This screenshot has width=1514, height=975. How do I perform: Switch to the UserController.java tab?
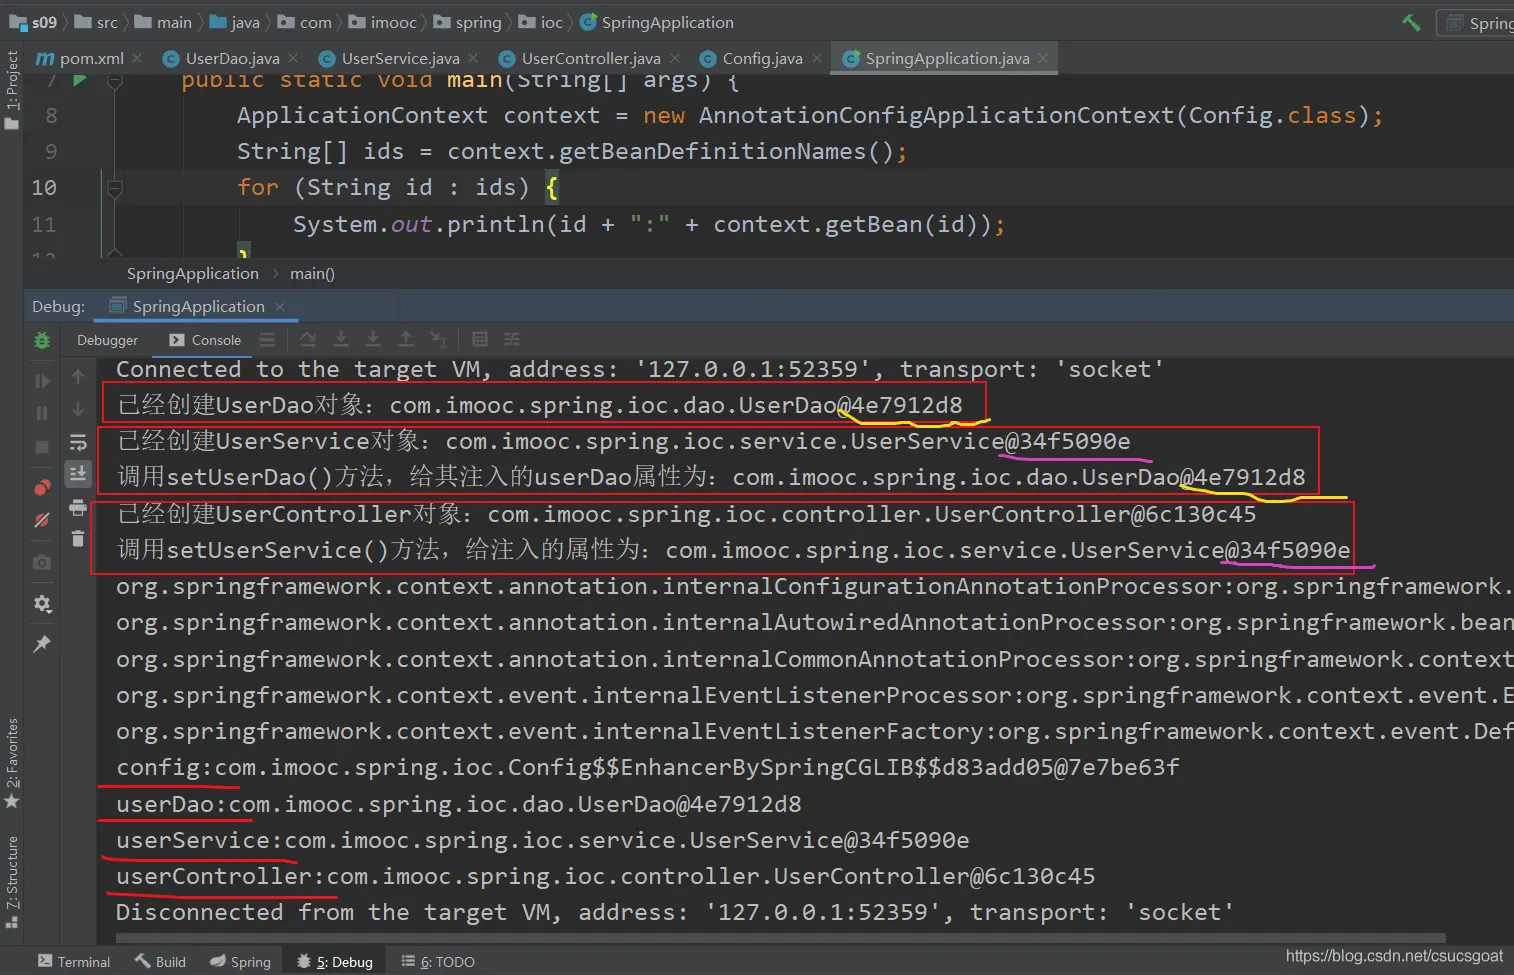click(590, 58)
